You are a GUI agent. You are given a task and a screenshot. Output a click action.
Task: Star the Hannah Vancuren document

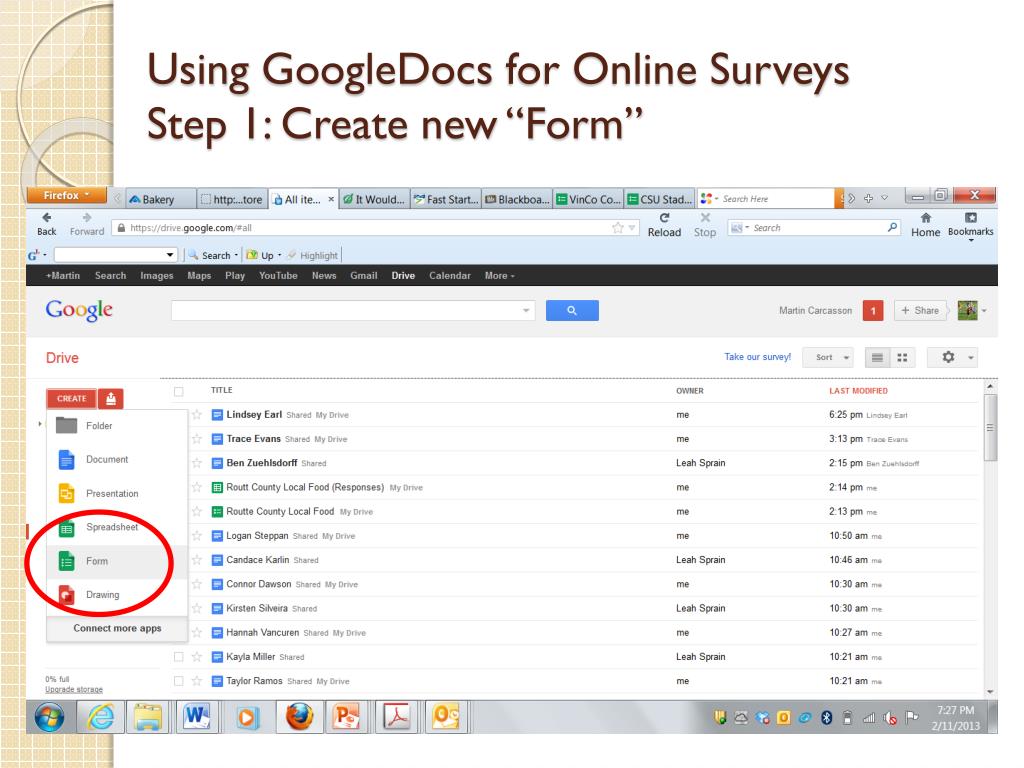click(197, 632)
